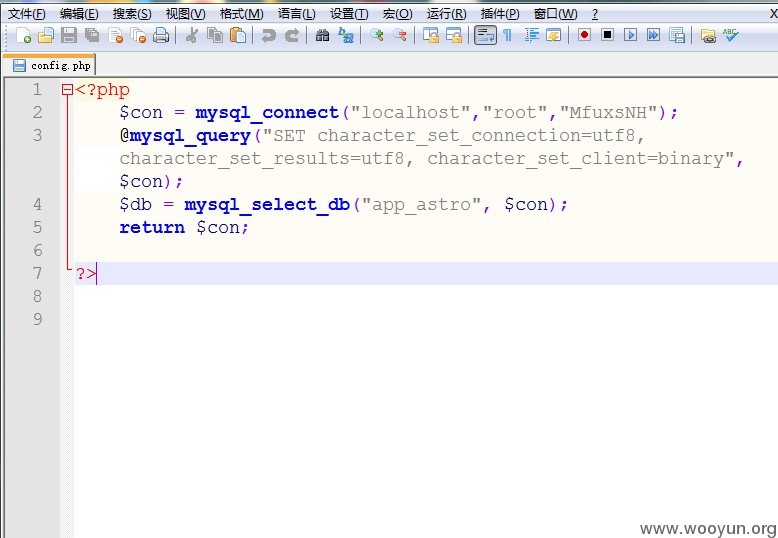Paste from clipboard using the toolbar icon

(x=238, y=35)
